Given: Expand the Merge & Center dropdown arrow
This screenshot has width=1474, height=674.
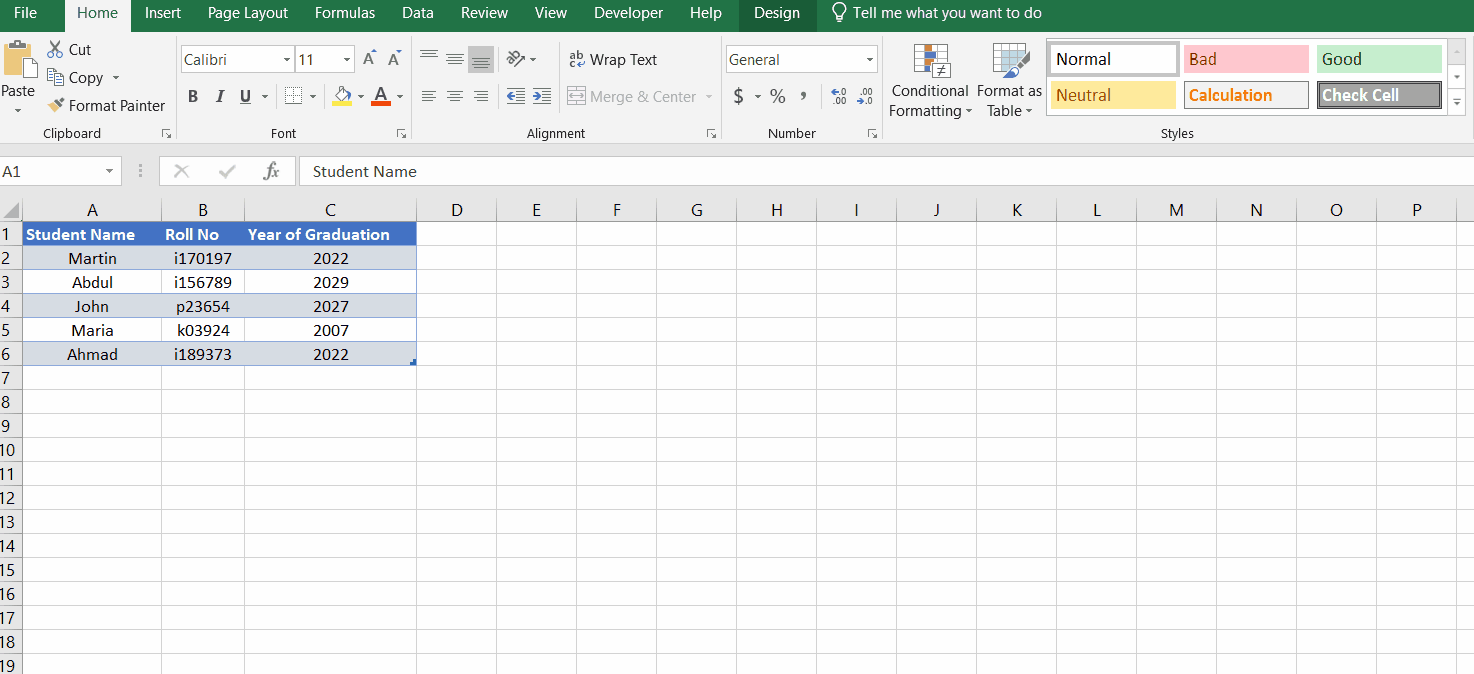Looking at the screenshot, I should (709, 96).
